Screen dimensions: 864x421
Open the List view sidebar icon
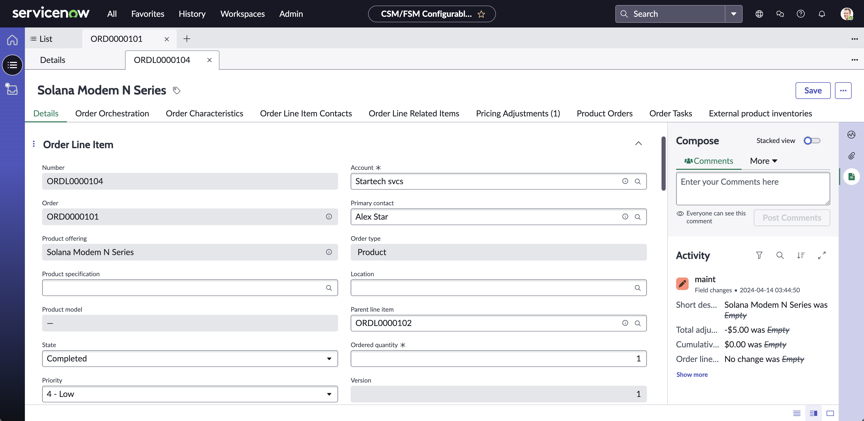(x=12, y=65)
